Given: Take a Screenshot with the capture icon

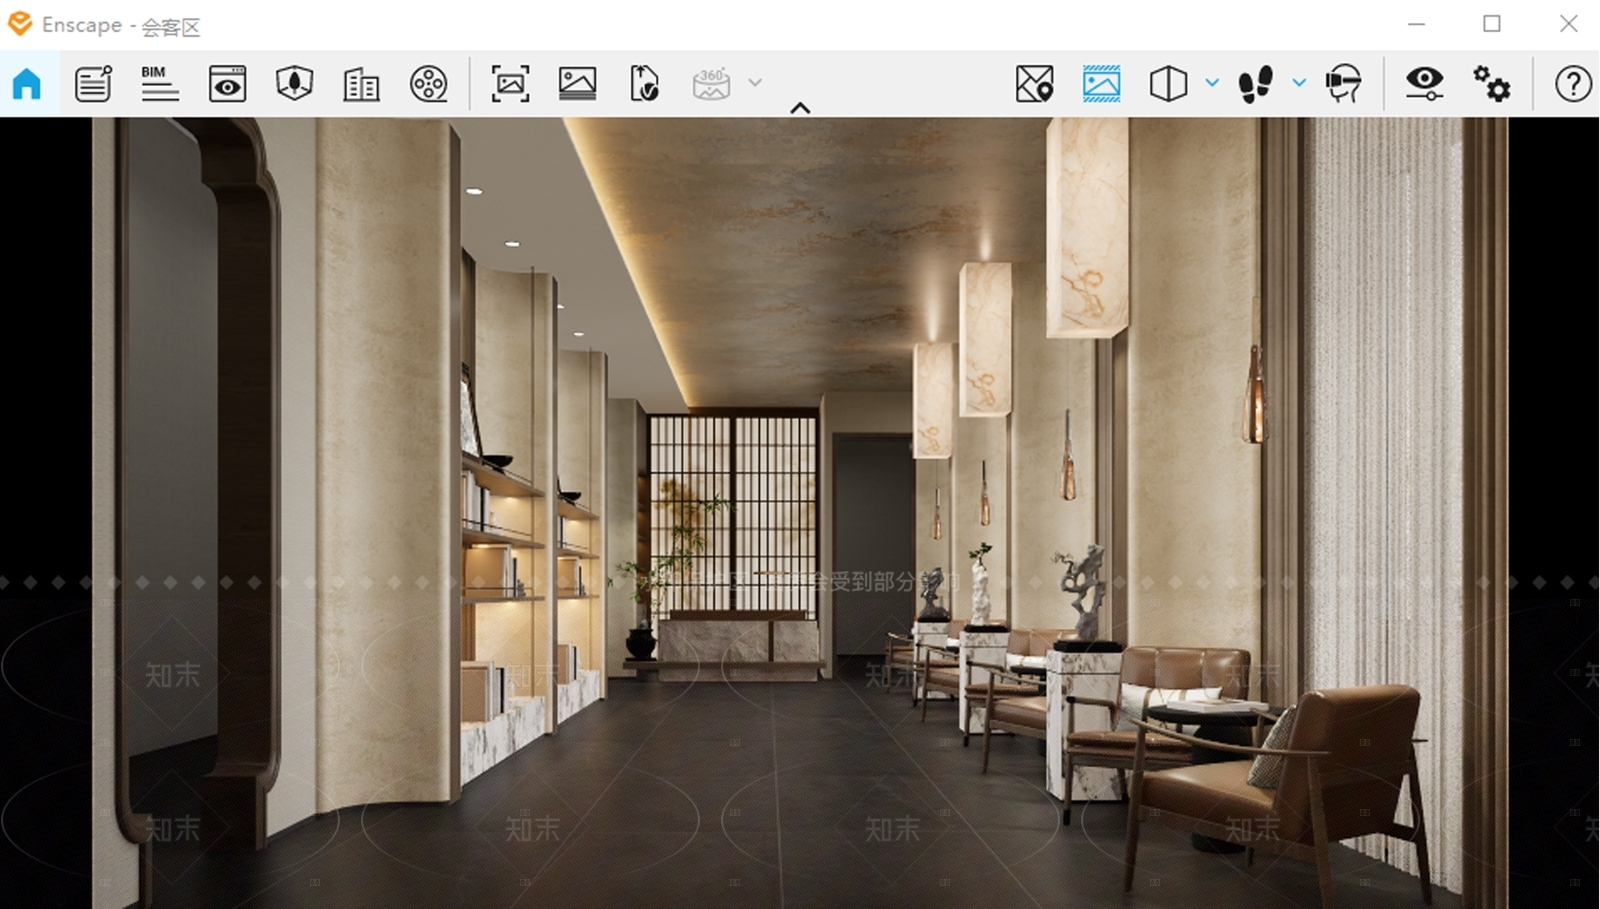Looking at the screenshot, I should pos(510,84).
